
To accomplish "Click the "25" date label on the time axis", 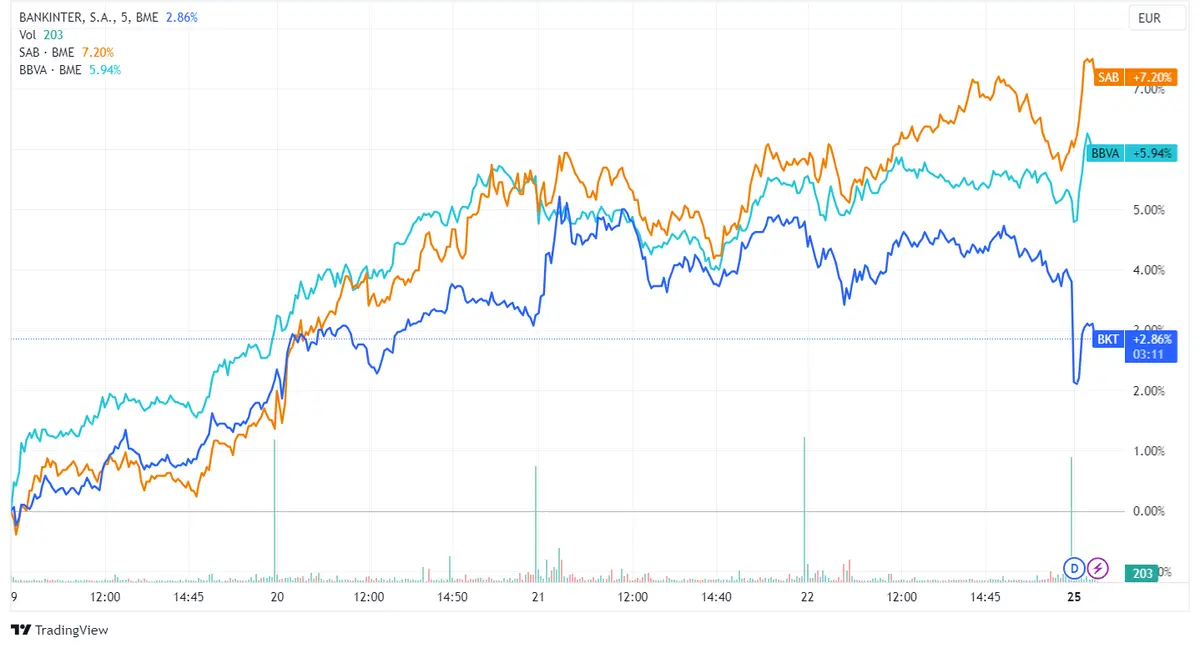I will pos(1073,597).
